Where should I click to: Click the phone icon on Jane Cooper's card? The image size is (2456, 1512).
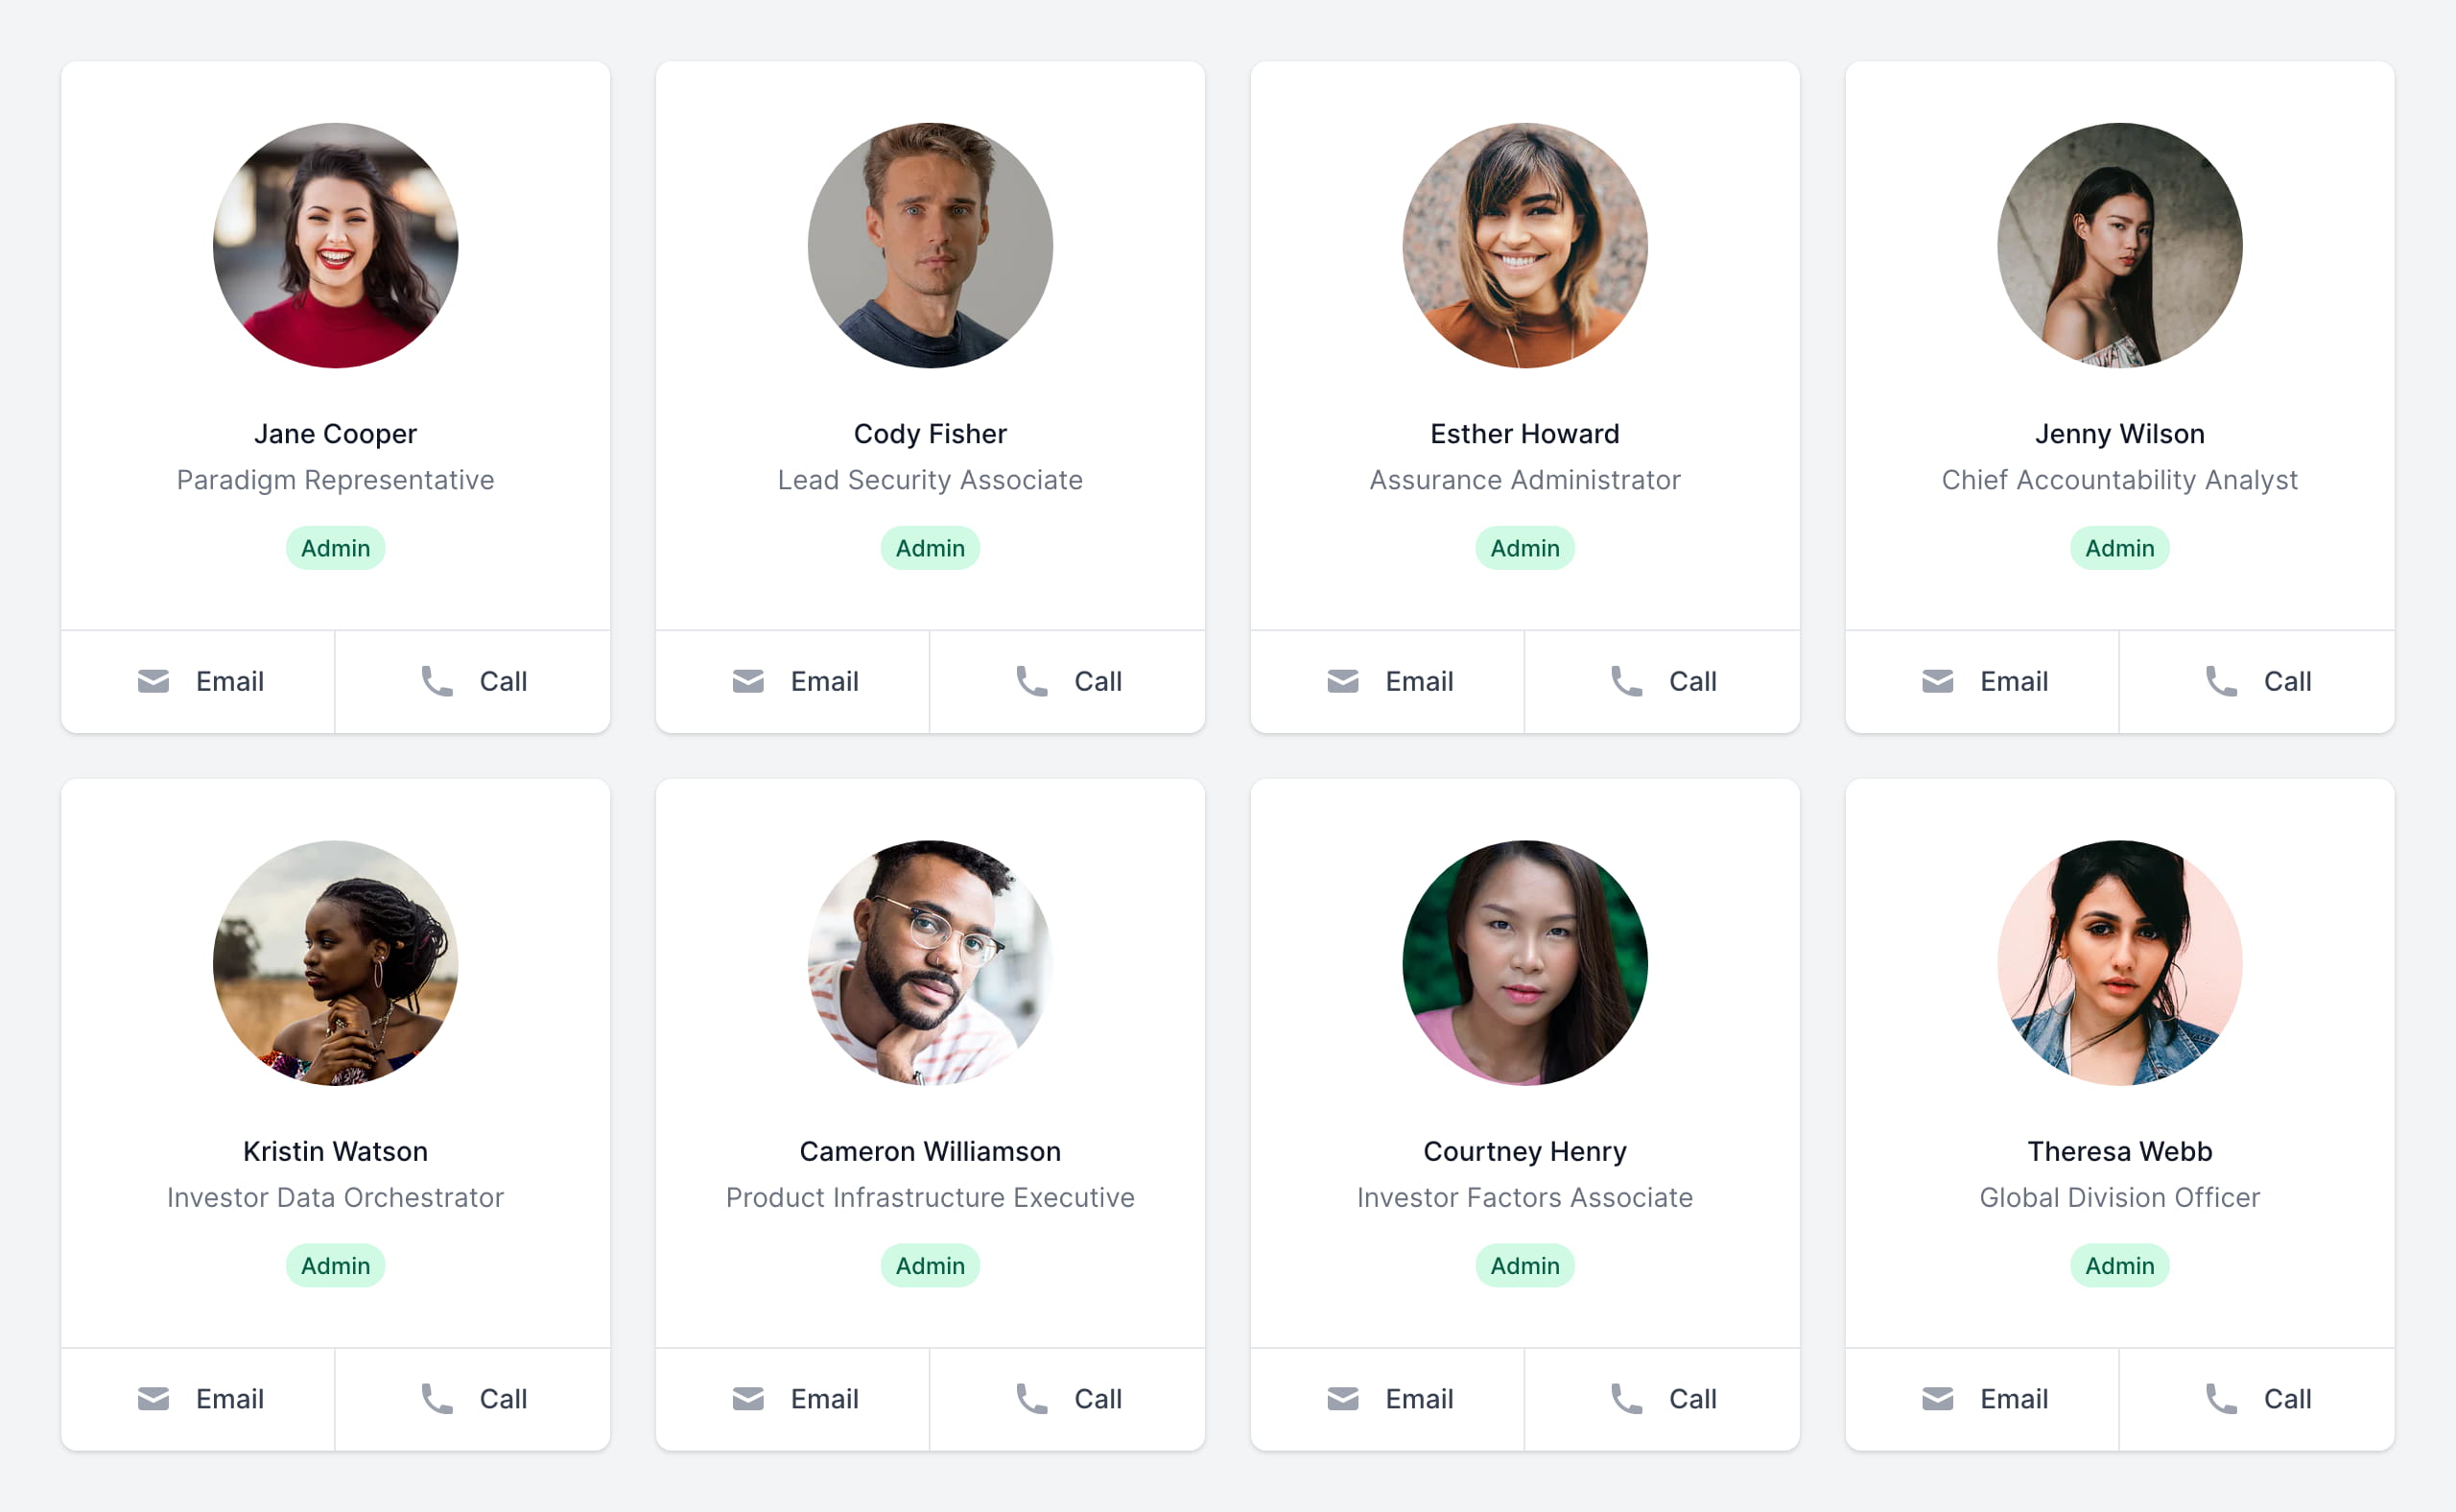pyautogui.click(x=437, y=681)
